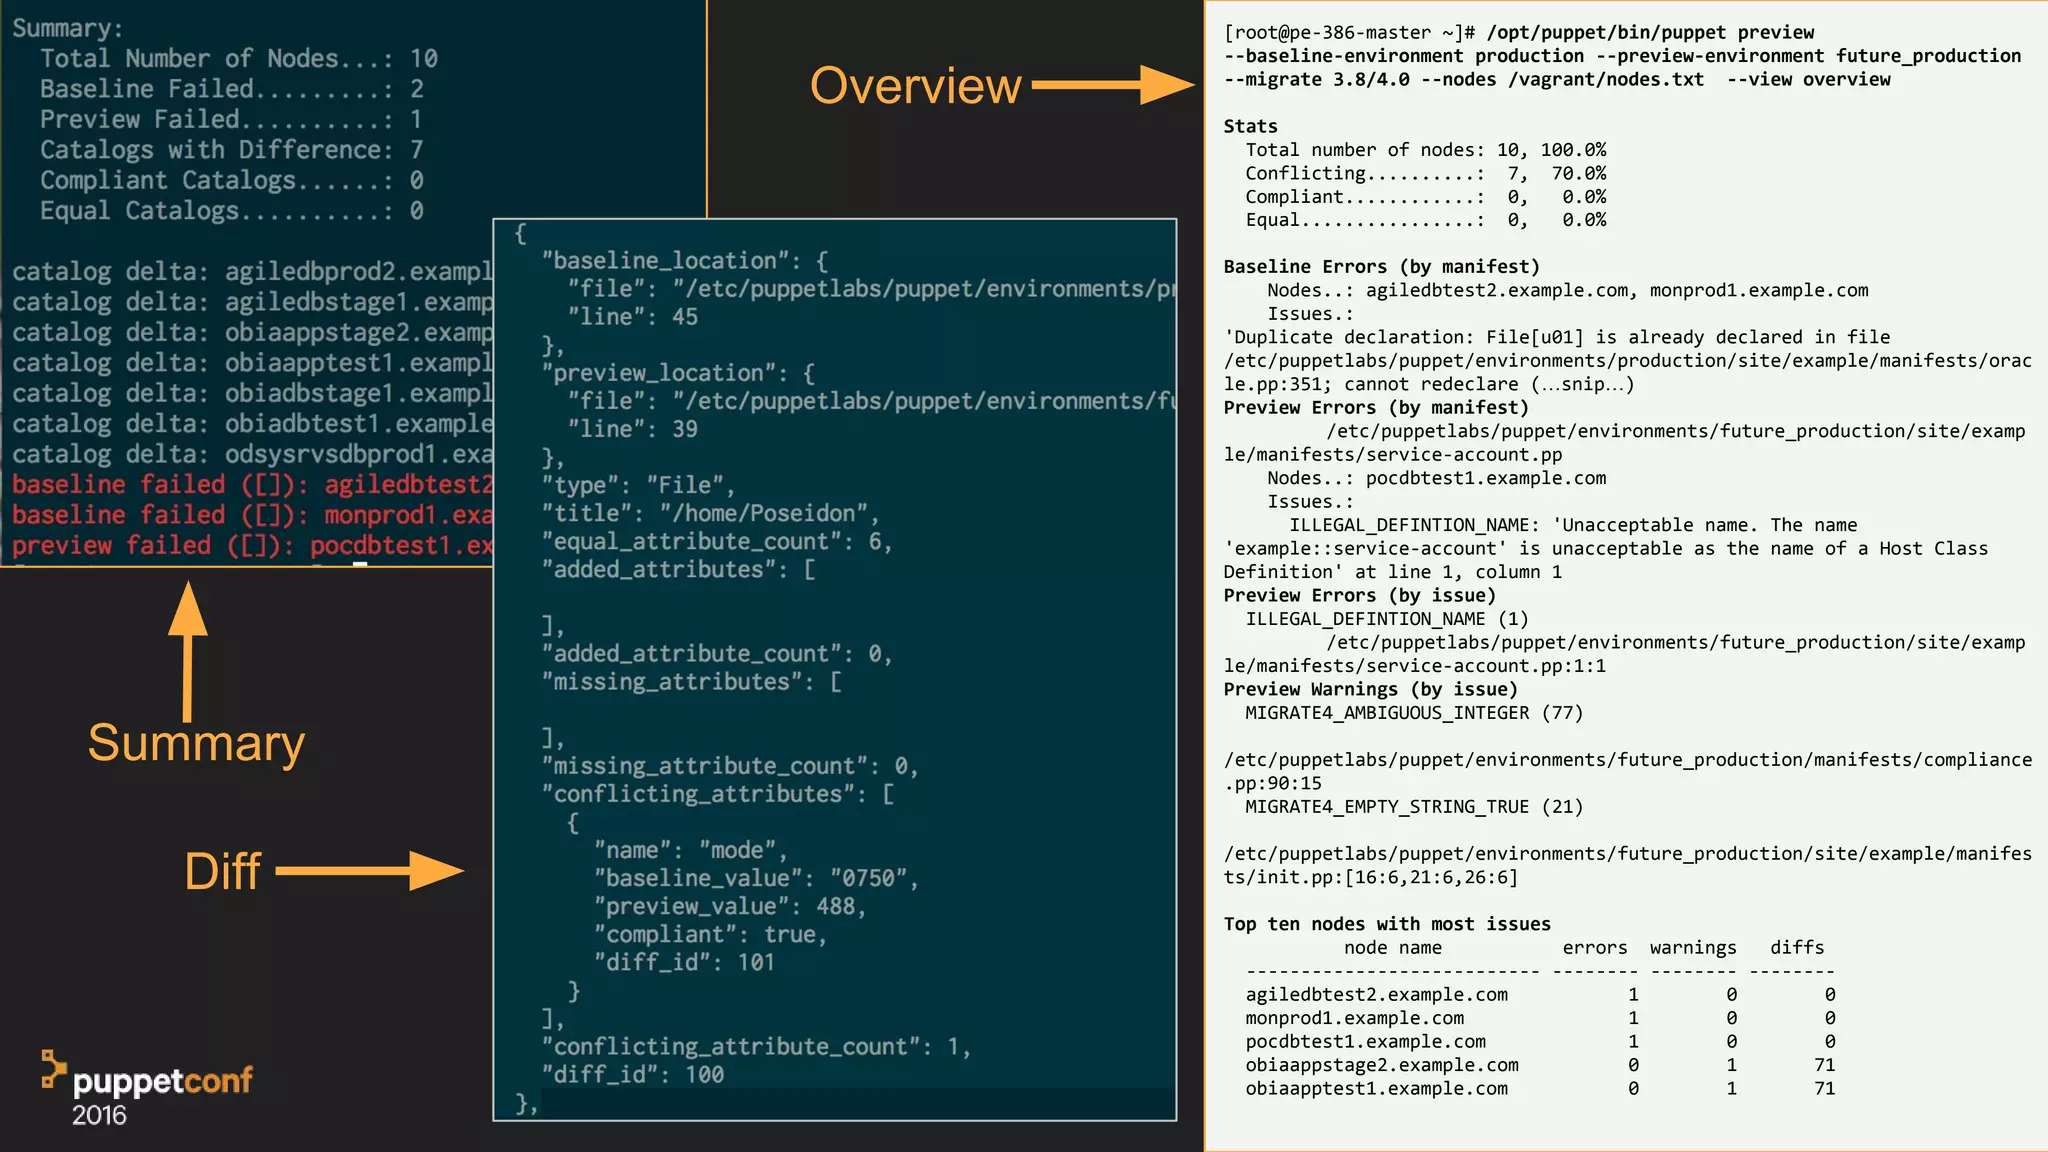Click the "added_attribute_count": 0 entry

(x=716, y=654)
